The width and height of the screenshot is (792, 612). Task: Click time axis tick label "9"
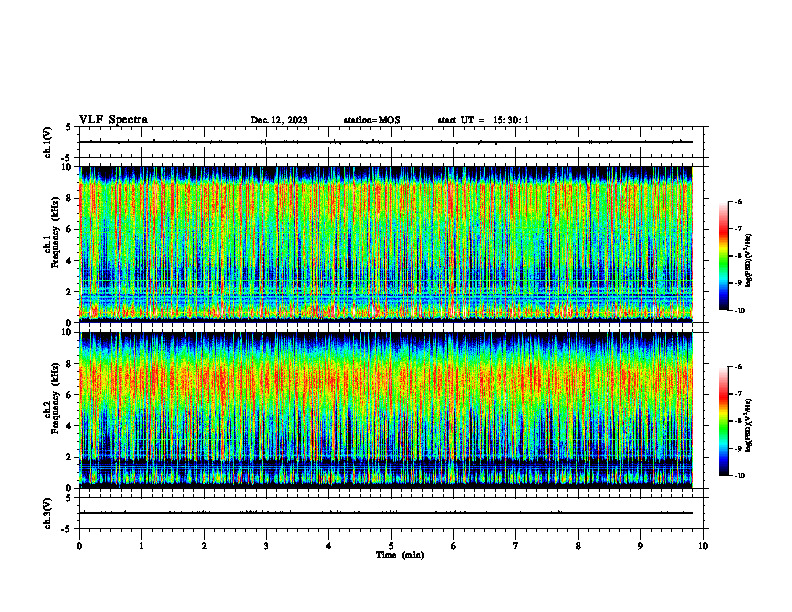[x=640, y=546]
